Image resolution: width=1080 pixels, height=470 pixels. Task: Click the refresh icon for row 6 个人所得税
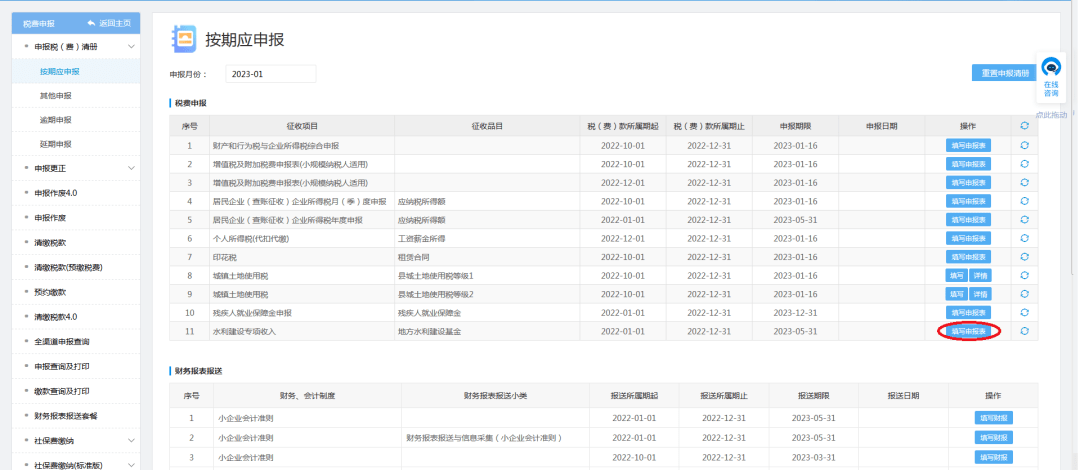tap(1024, 238)
